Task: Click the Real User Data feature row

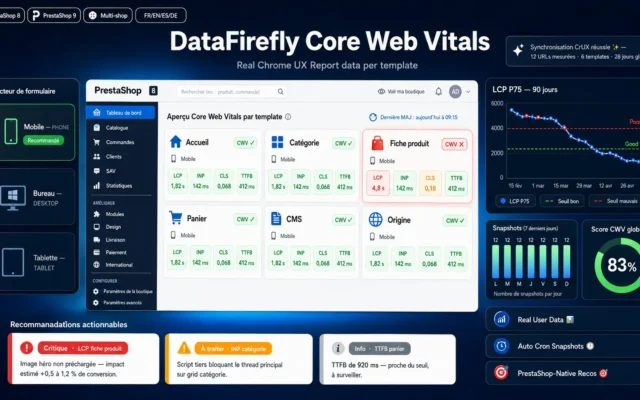Action: (563, 320)
